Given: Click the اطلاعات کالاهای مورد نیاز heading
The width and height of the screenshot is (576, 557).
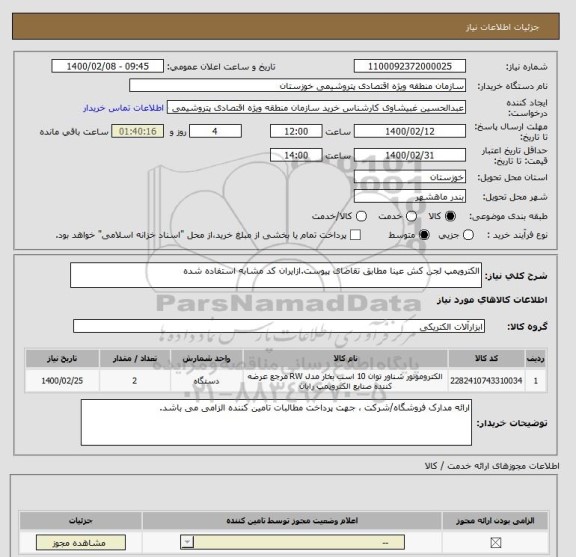Looking at the screenshot, I should click(x=492, y=300).
